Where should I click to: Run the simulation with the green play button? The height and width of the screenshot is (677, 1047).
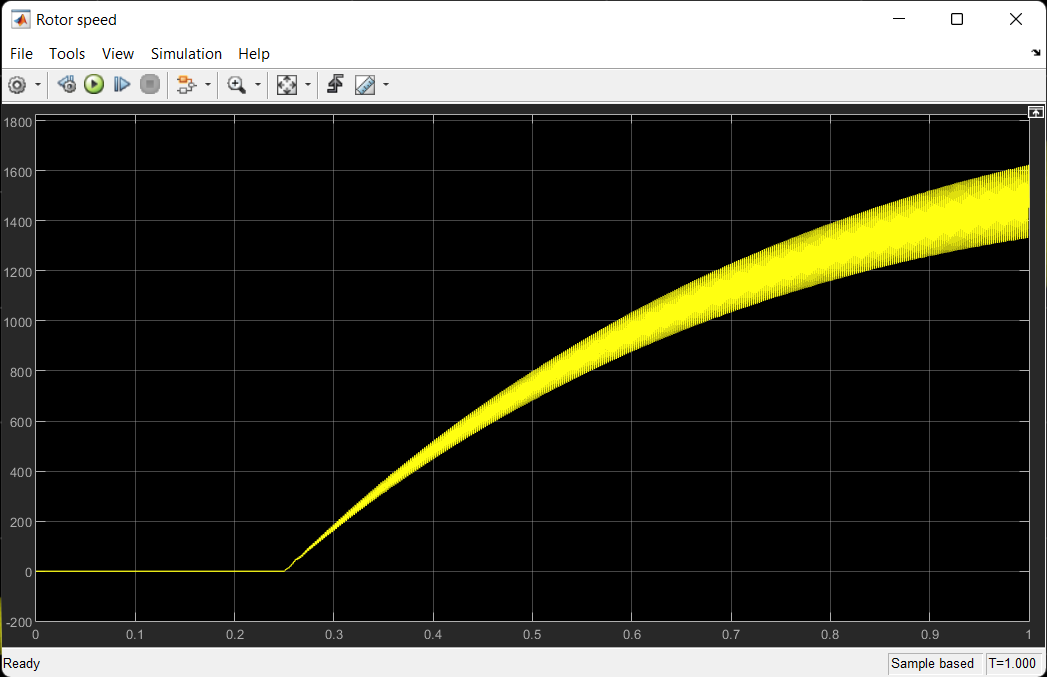94,84
